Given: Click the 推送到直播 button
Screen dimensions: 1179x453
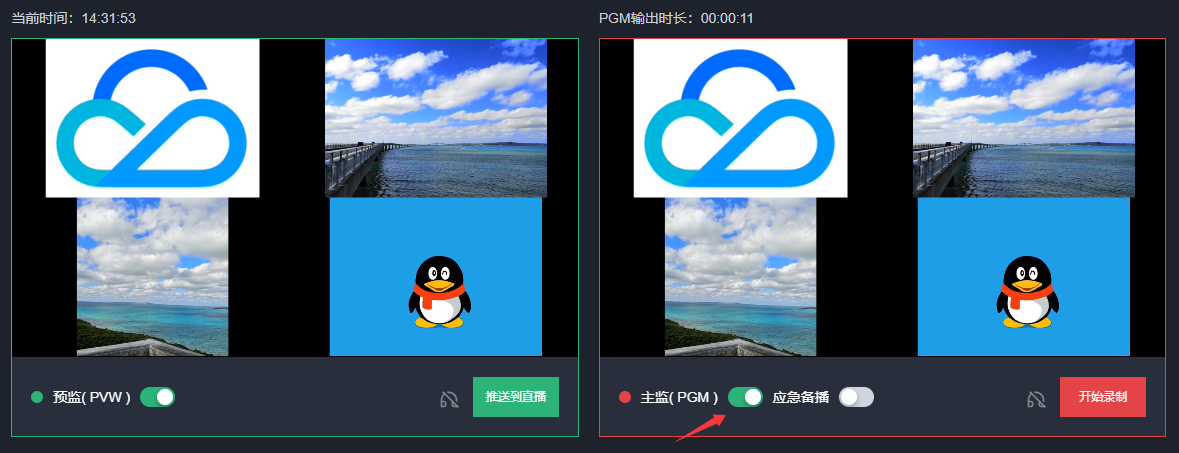Looking at the screenshot, I should point(516,397).
